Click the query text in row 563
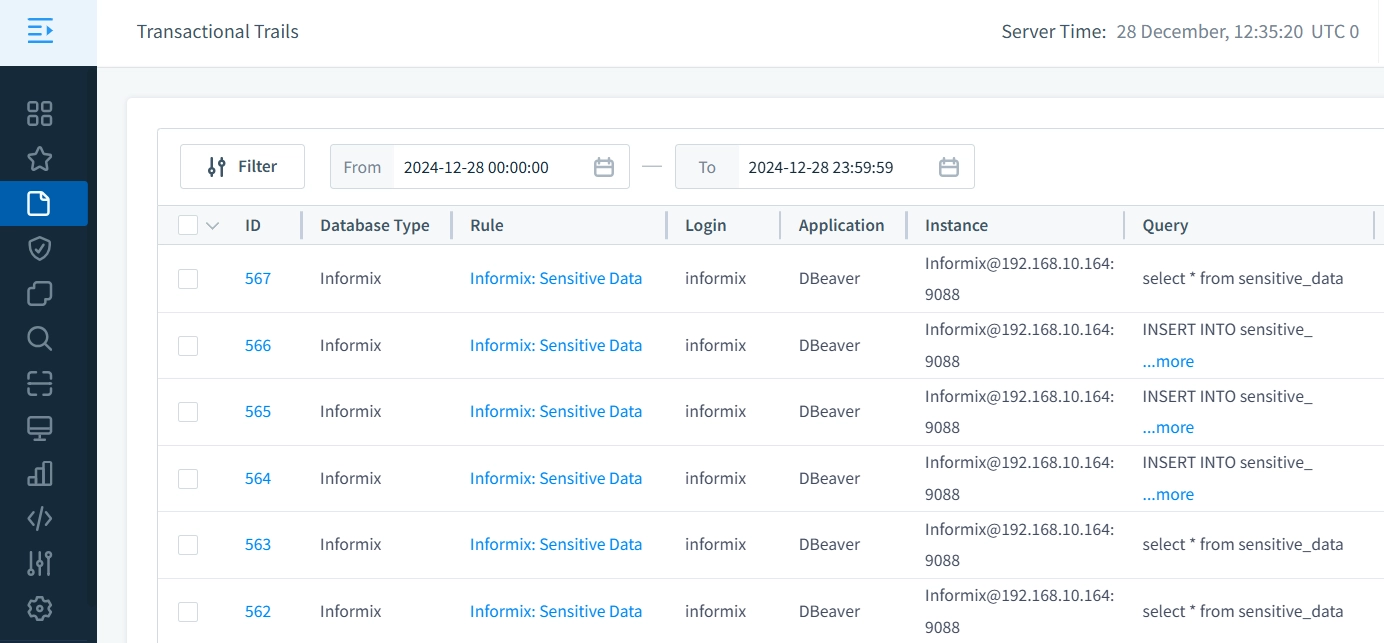The width and height of the screenshot is (1384, 643). 1243,545
